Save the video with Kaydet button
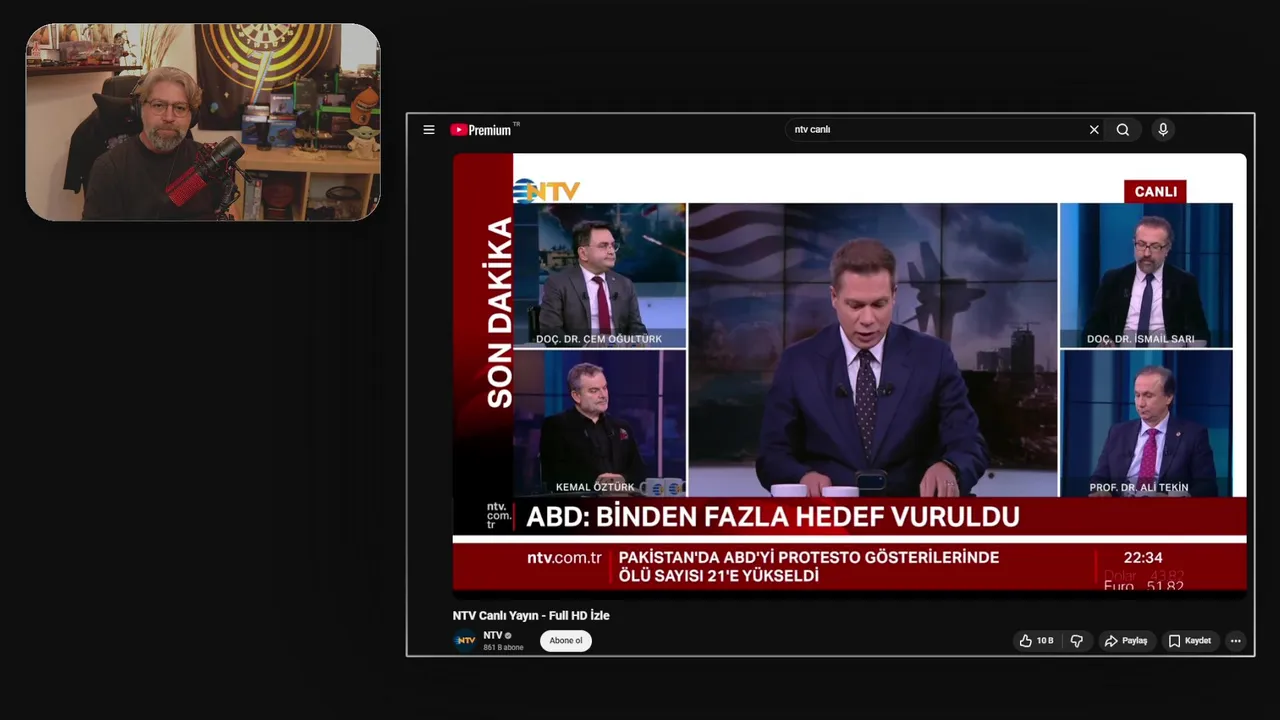The image size is (1280, 720). 1189,641
